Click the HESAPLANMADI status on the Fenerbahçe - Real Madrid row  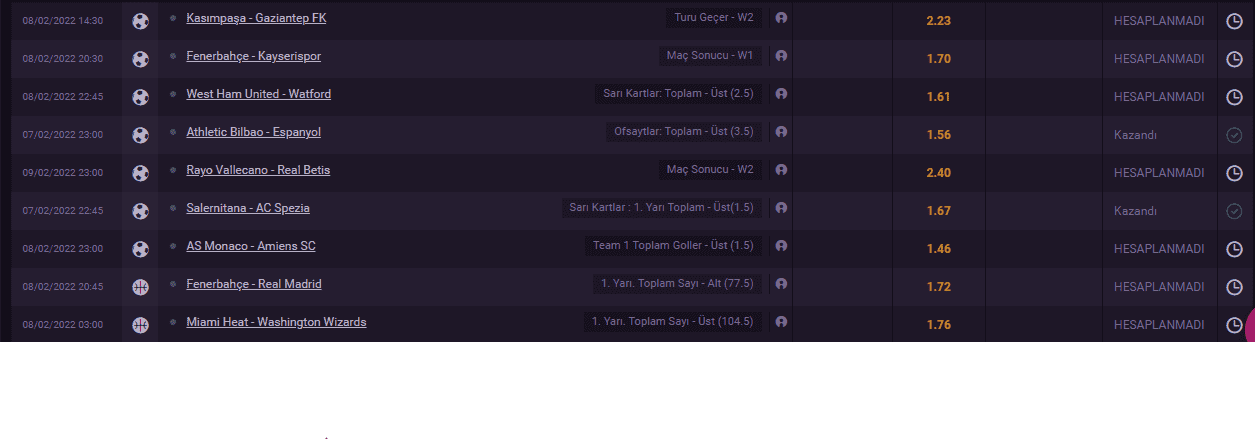1159,287
